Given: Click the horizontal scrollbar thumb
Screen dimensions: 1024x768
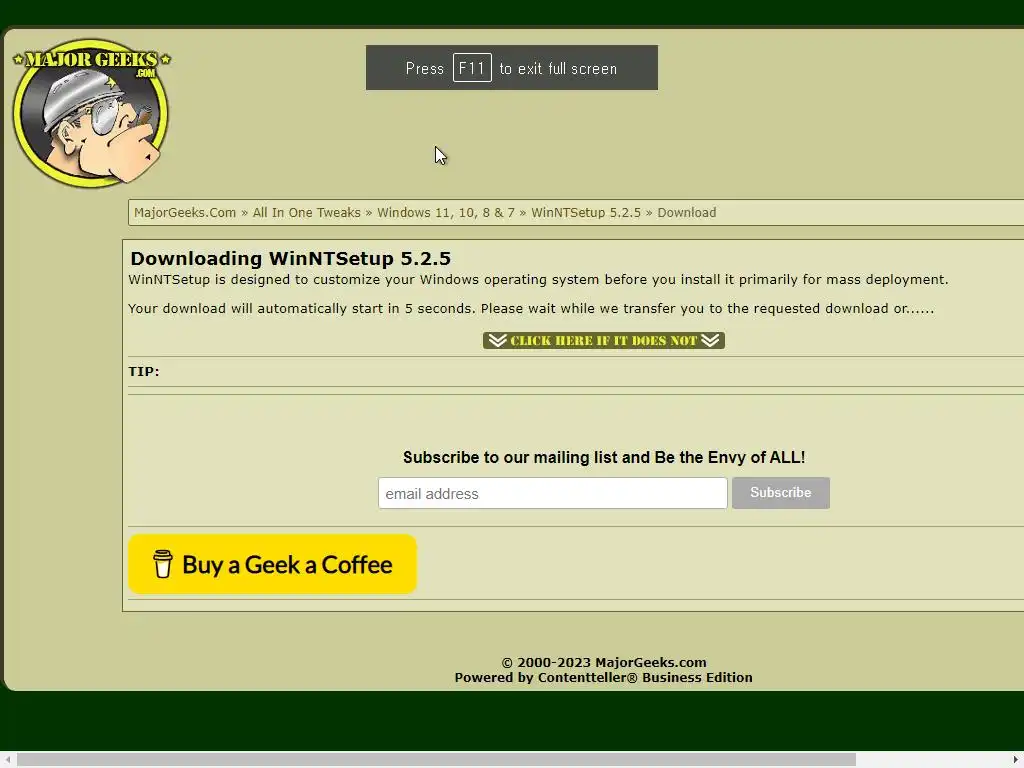Looking at the screenshot, I should pyautogui.click(x=436, y=760).
